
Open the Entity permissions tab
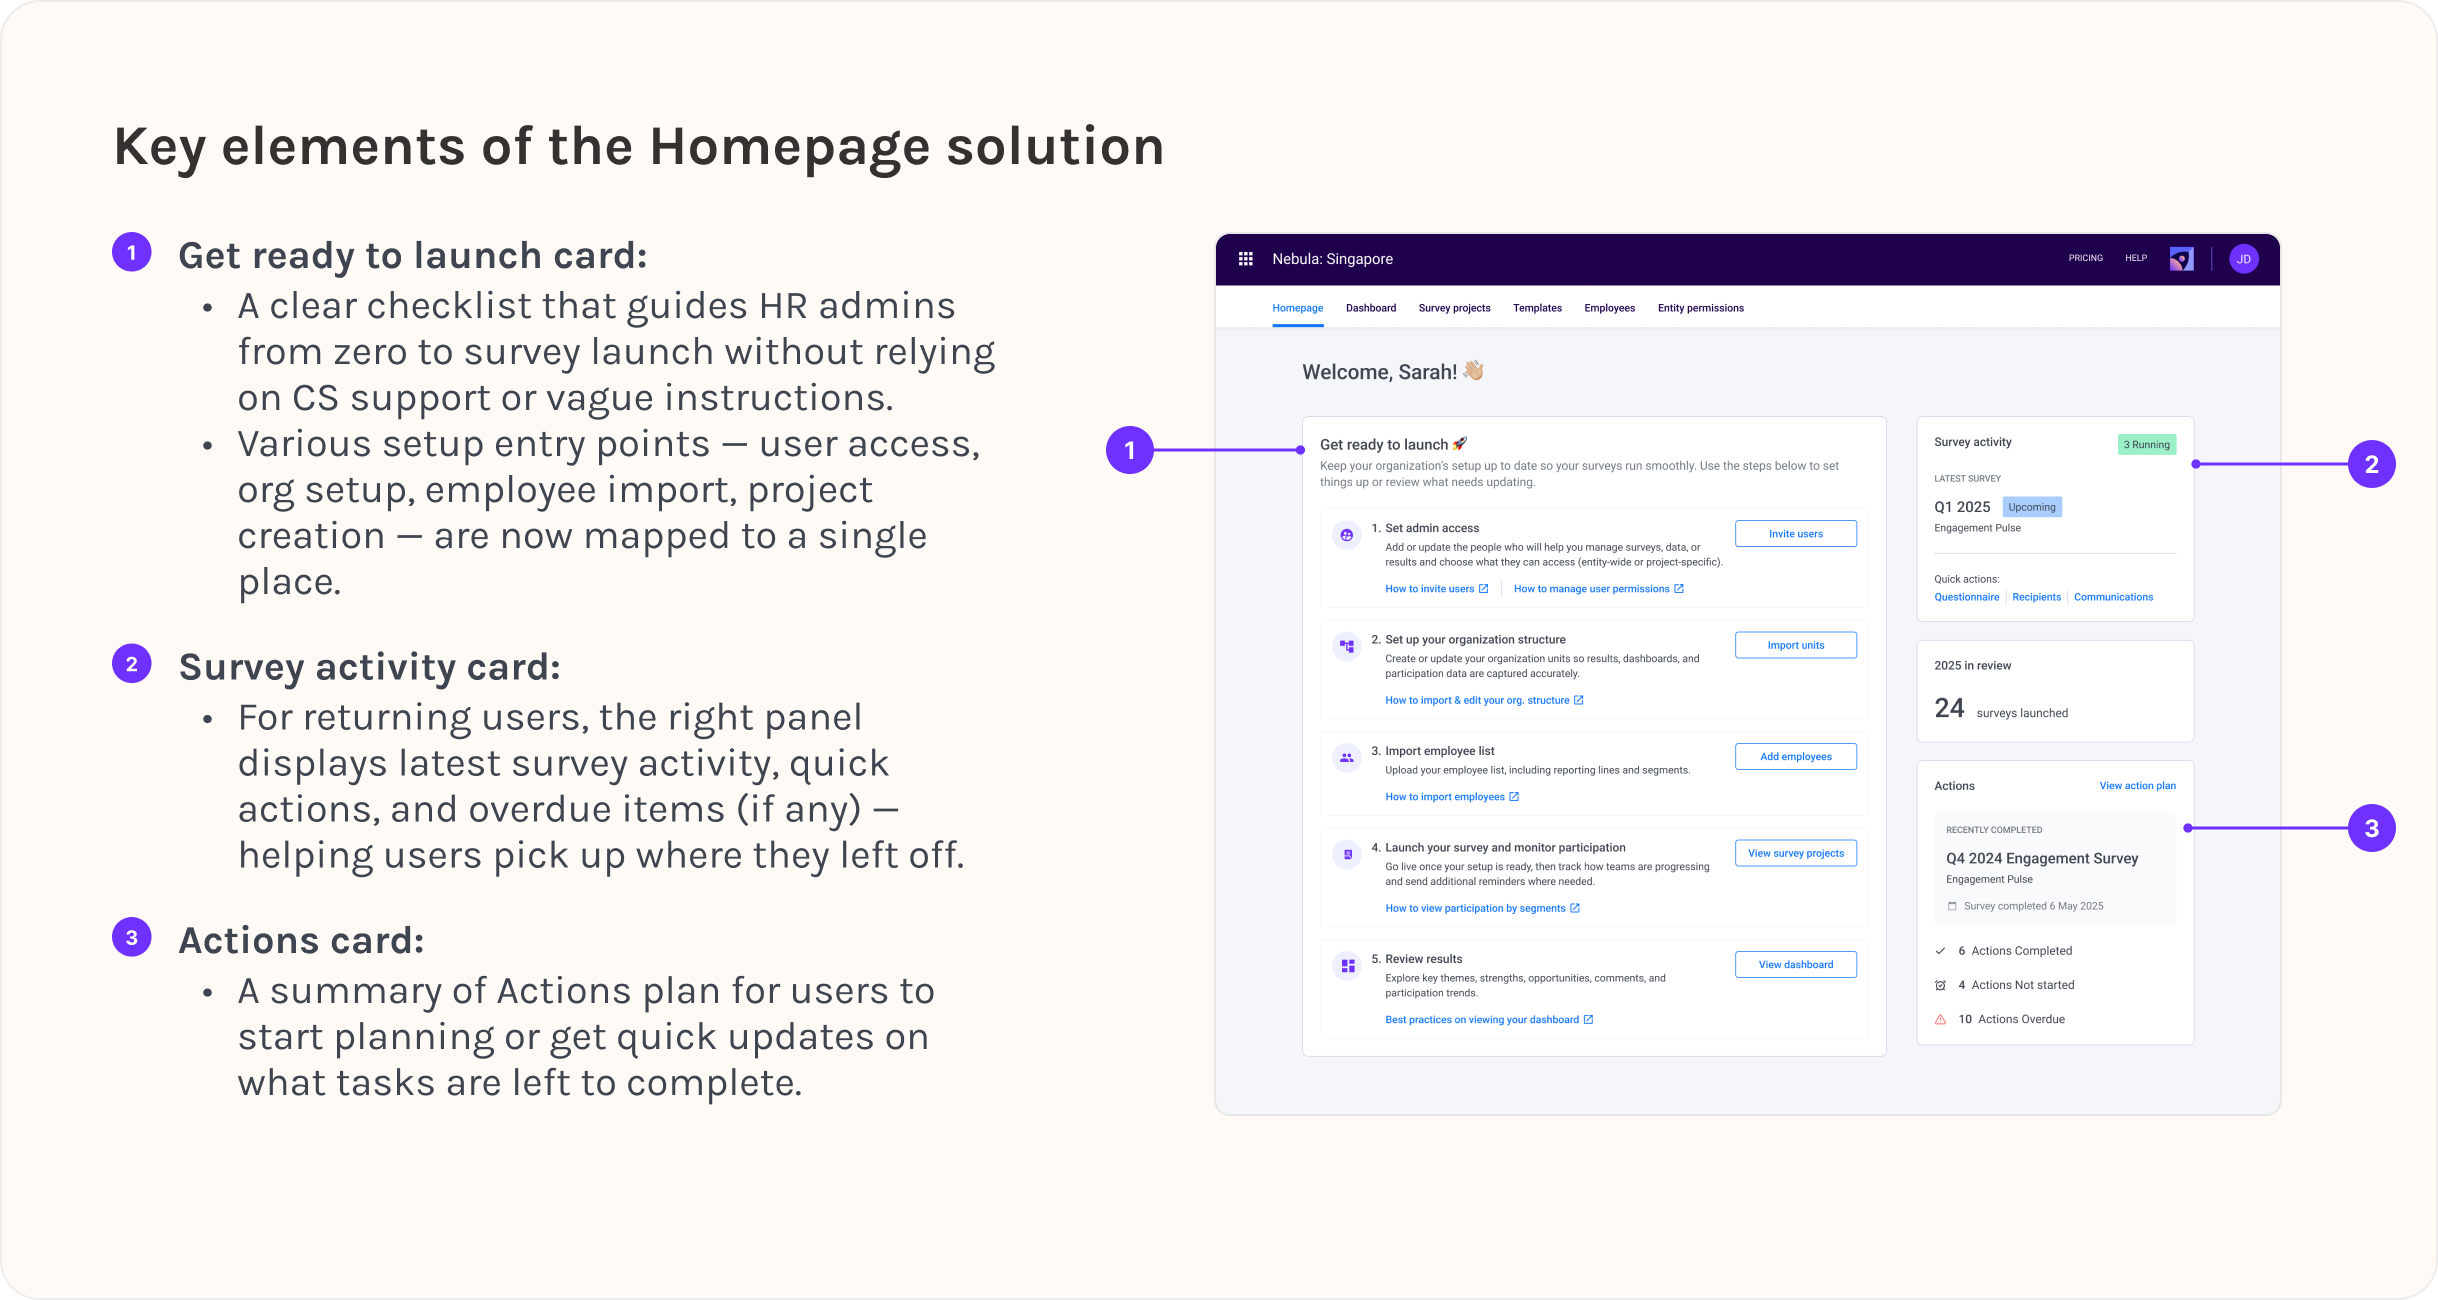[x=1700, y=308]
